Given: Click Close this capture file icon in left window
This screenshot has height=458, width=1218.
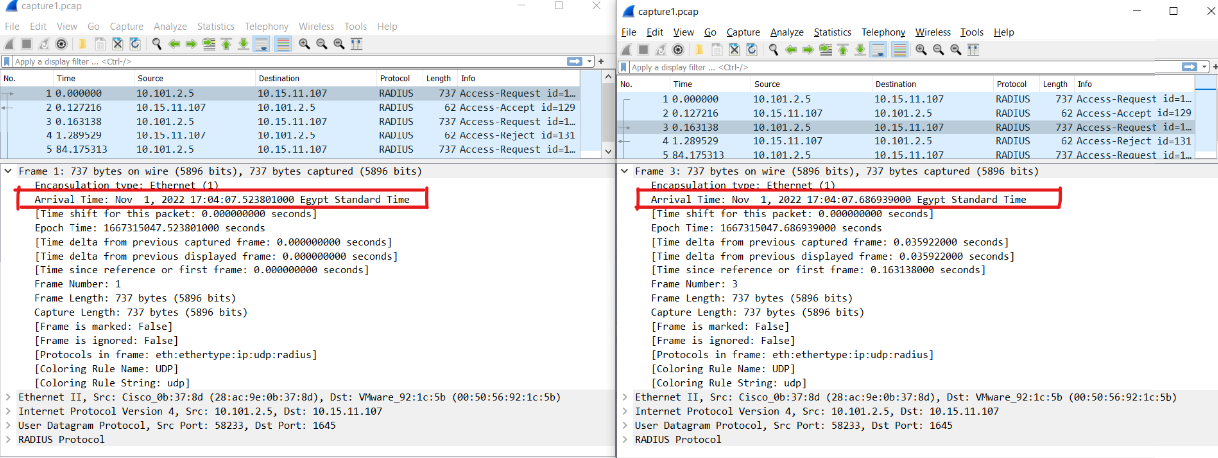Looking at the screenshot, I should pos(118,44).
